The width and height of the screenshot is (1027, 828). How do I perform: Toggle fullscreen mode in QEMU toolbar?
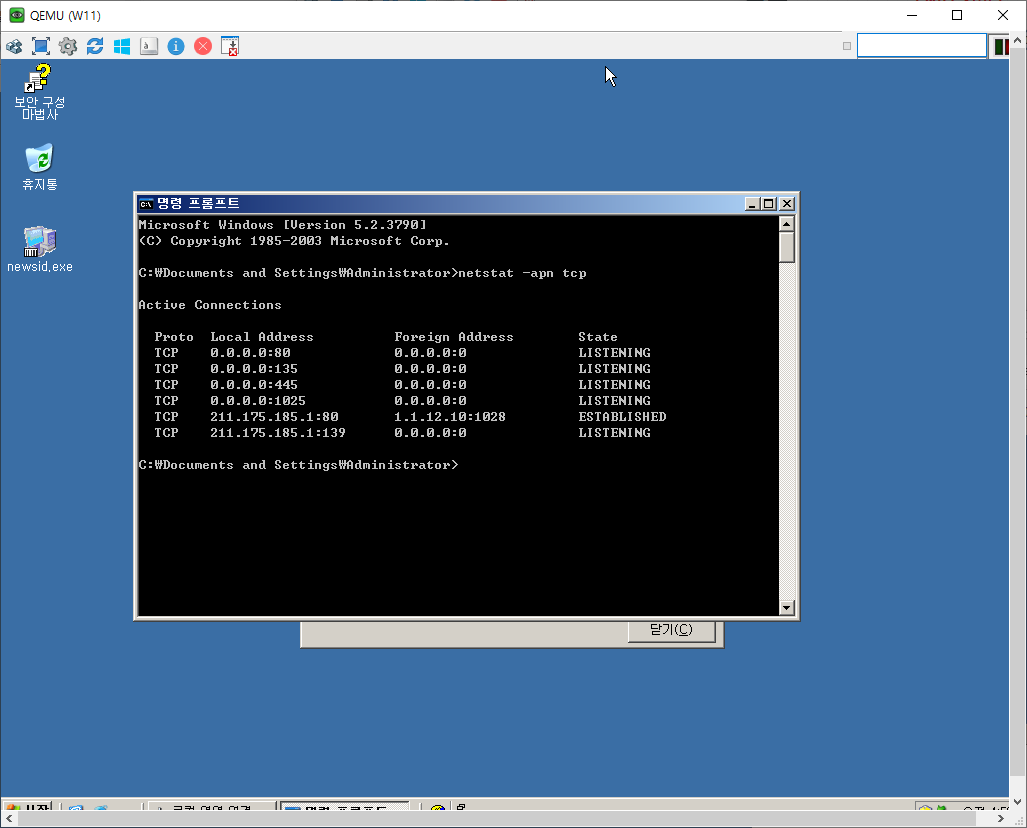click(x=41, y=47)
